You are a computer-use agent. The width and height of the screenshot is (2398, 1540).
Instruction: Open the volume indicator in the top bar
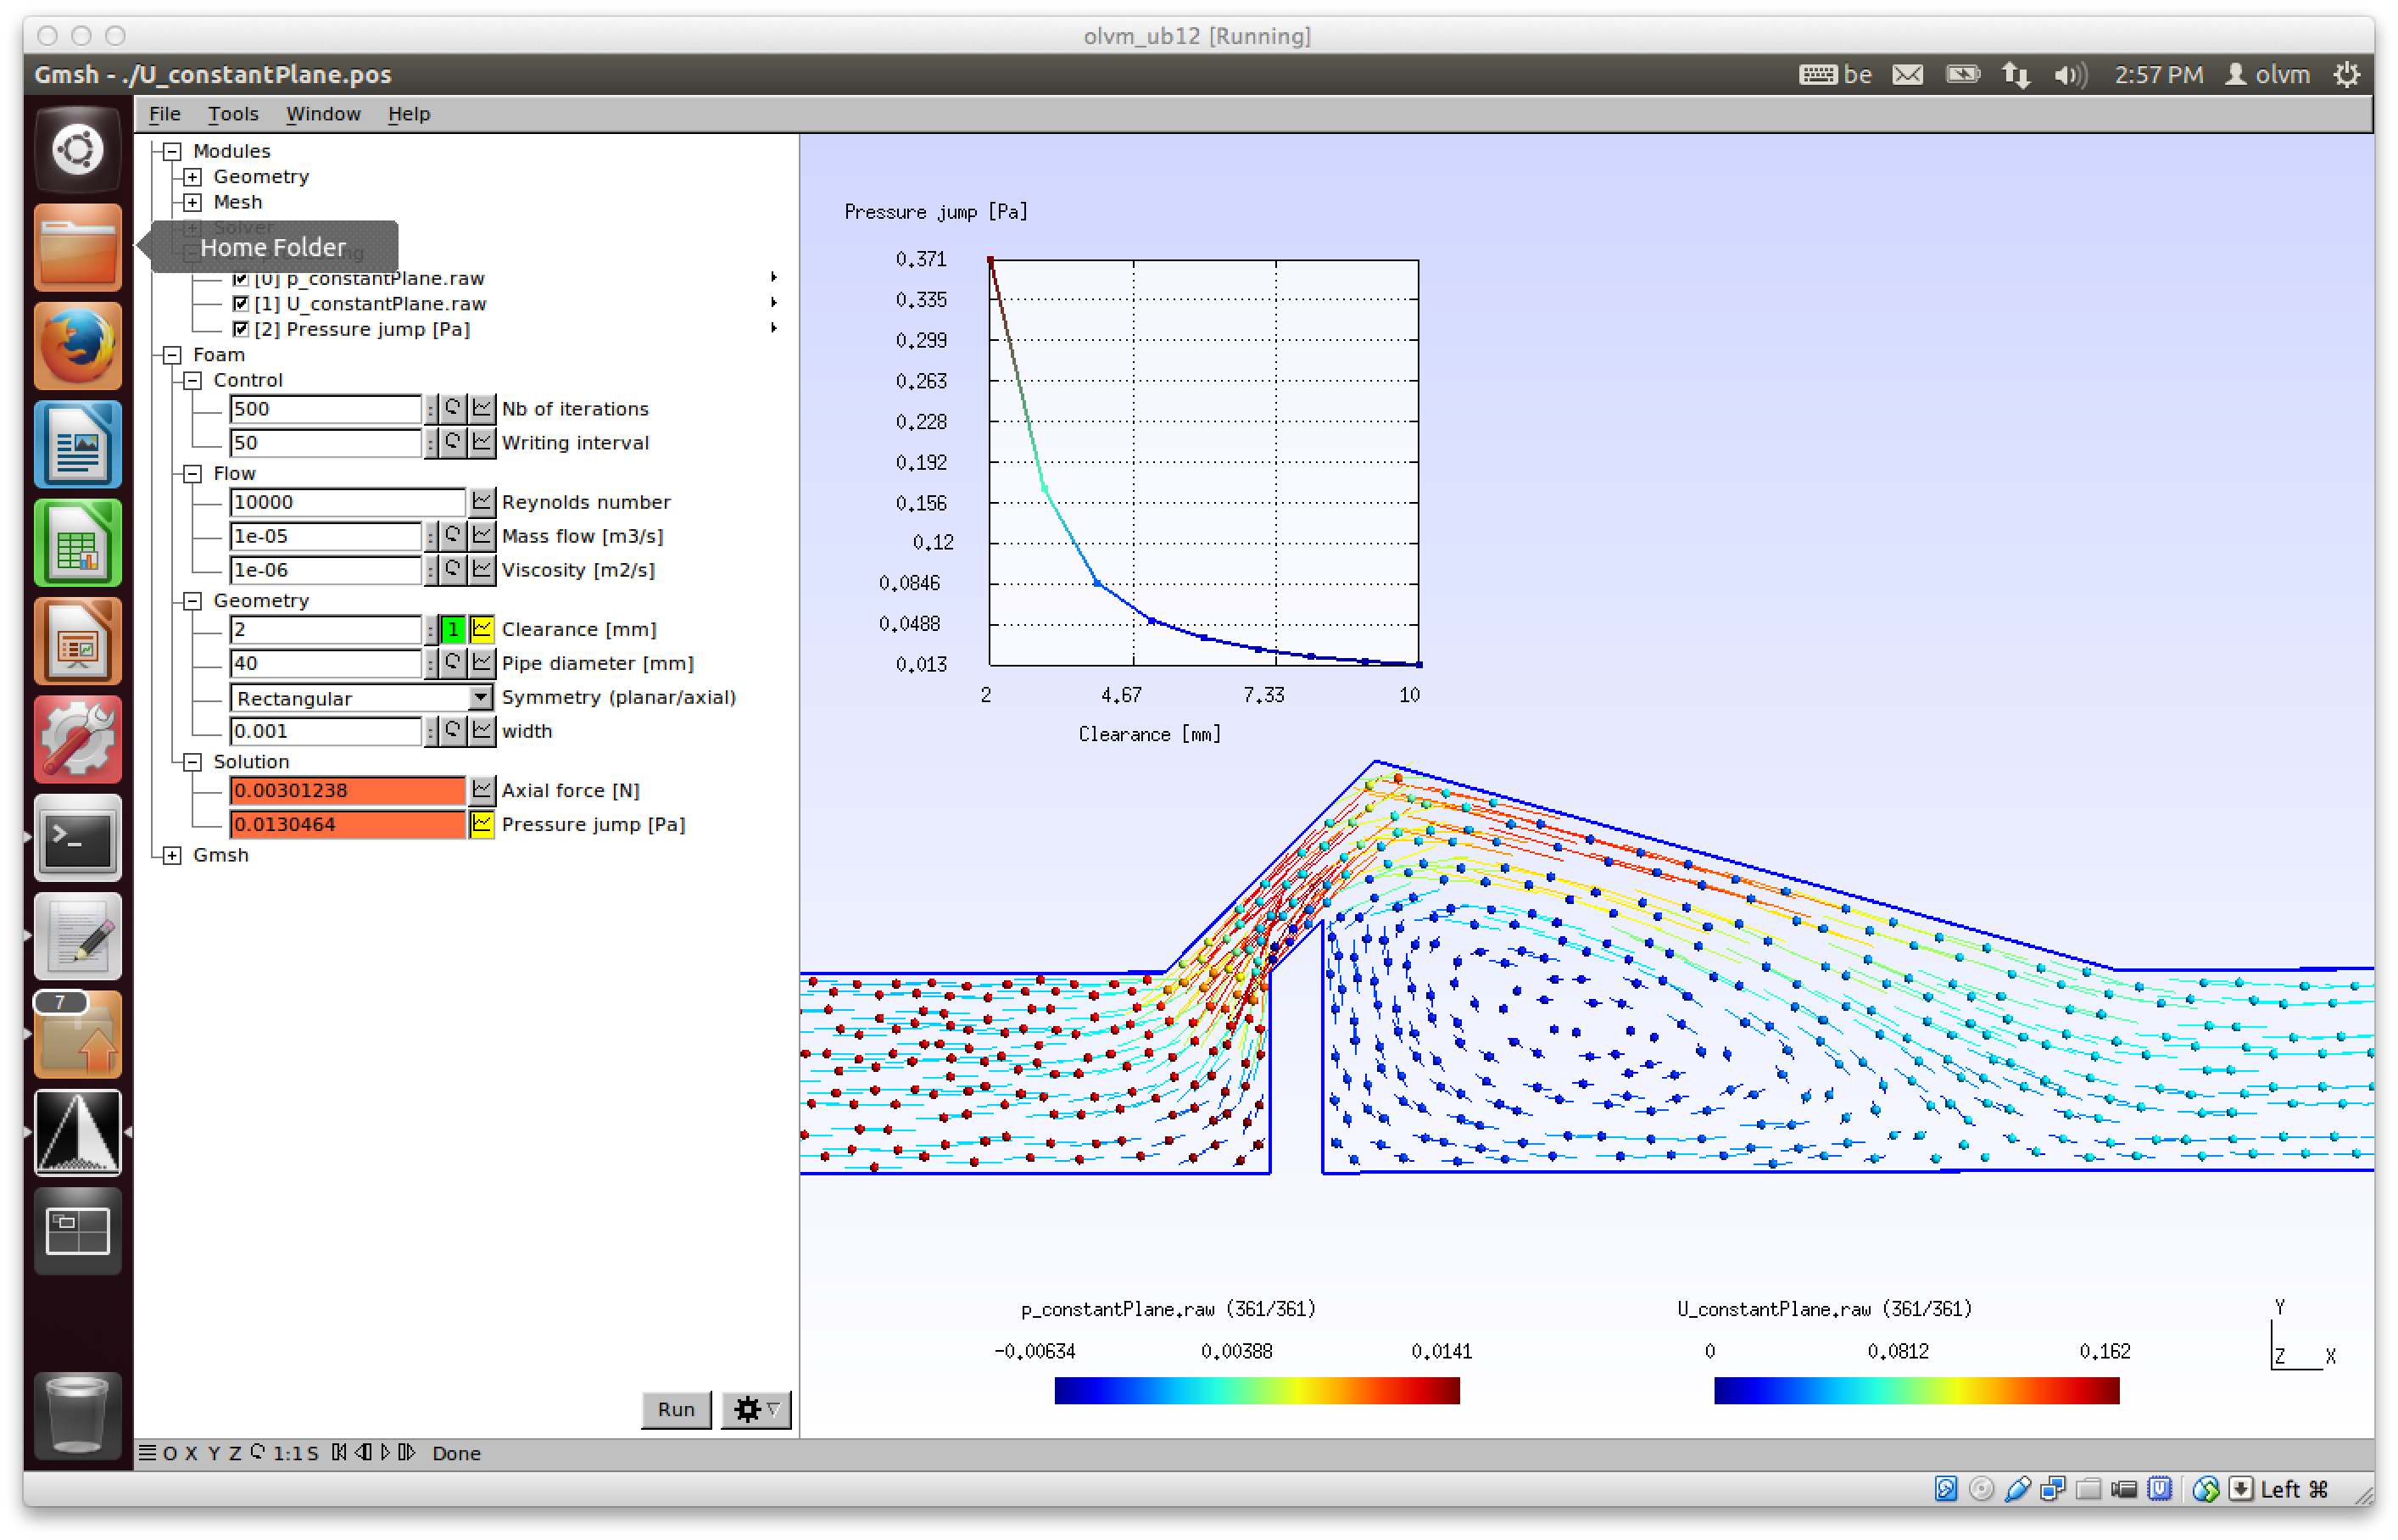(x=2070, y=75)
